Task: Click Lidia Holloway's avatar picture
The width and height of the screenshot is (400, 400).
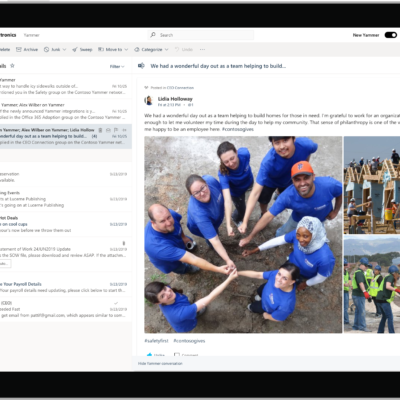Action: click(149, 100)
